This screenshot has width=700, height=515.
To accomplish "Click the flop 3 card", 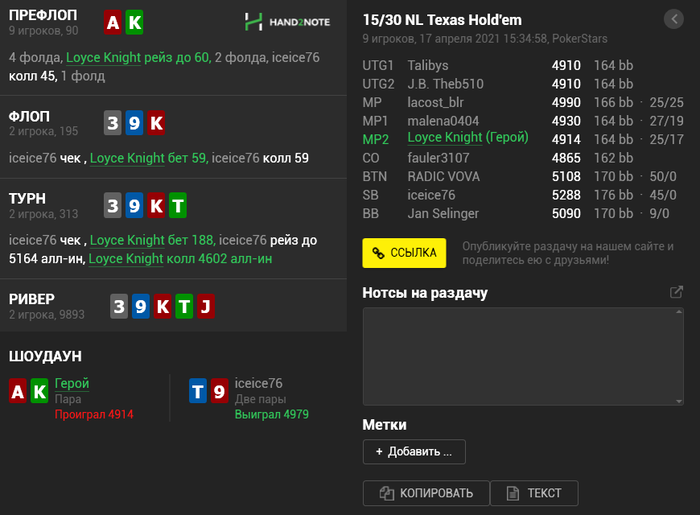I will coord(113,123).
